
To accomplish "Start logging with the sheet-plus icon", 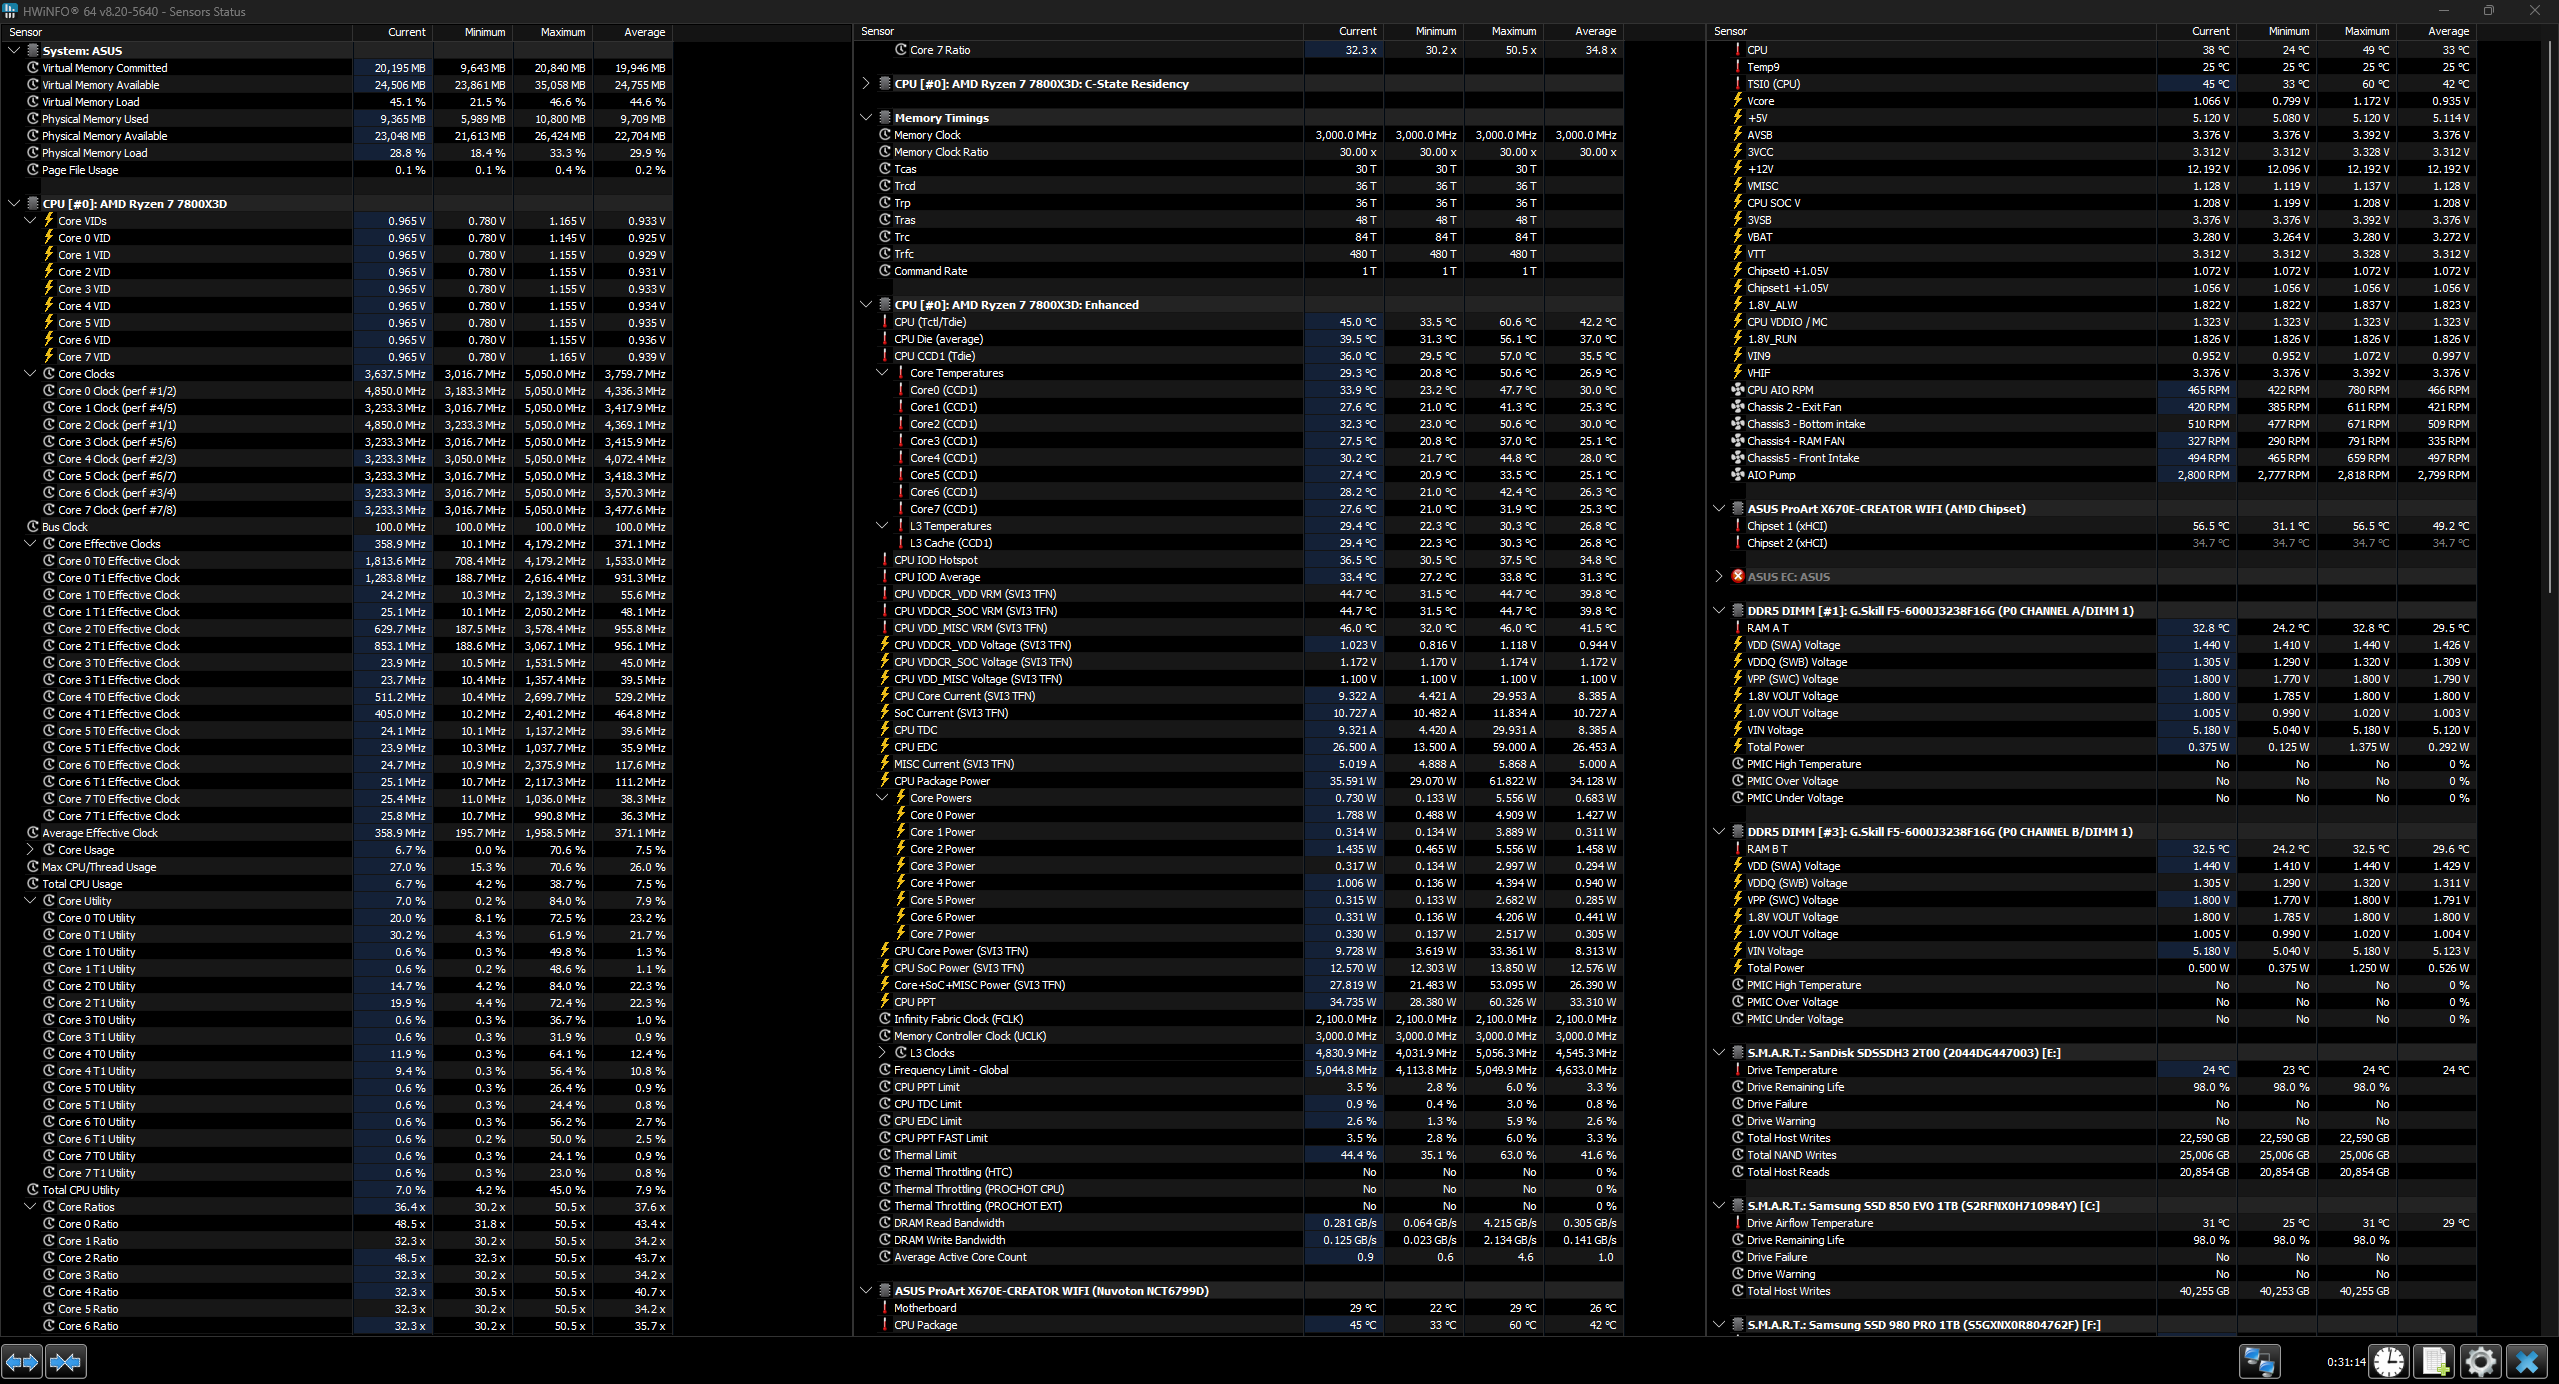I will click(x=2435, y=1361).
